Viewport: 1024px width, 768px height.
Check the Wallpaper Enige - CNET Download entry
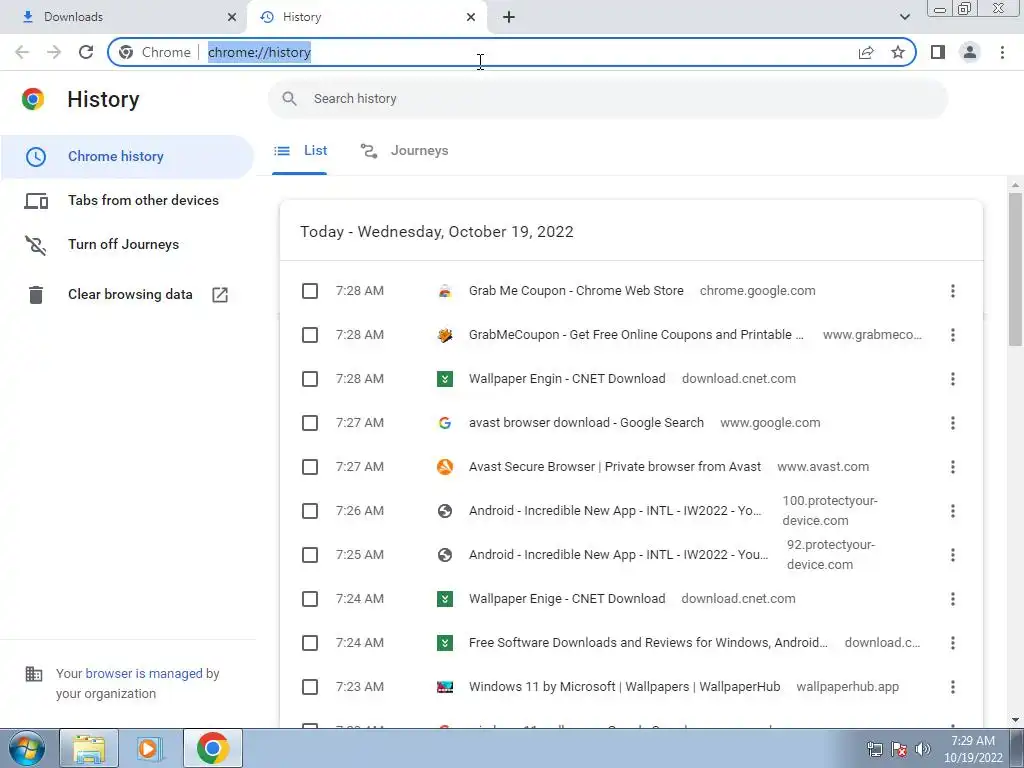(310, 599)
